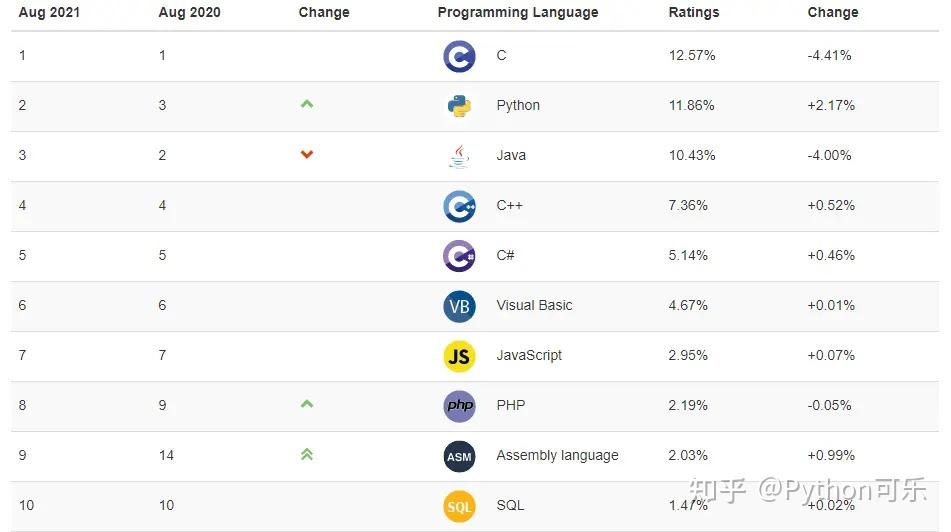
Task: Click the Visual Basic VB icon
Action: point(459,306)
